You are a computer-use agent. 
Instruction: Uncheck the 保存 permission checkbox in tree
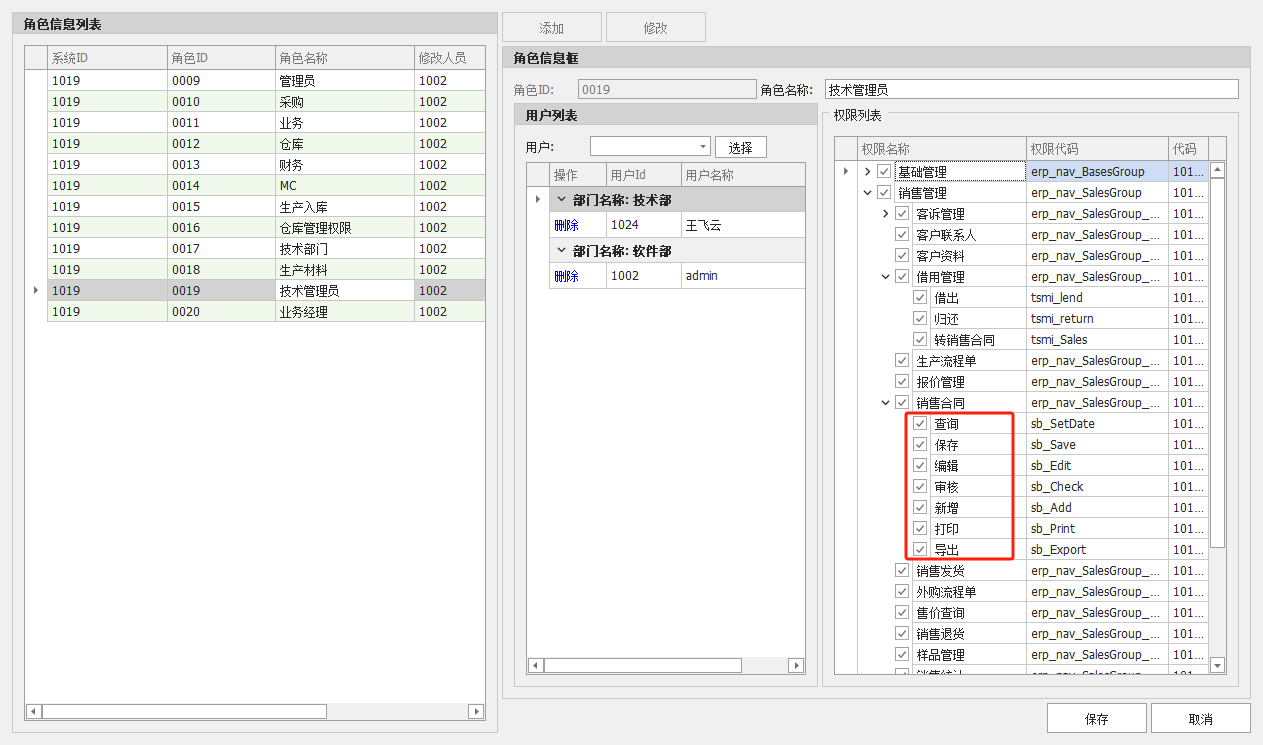coord(920,445)
